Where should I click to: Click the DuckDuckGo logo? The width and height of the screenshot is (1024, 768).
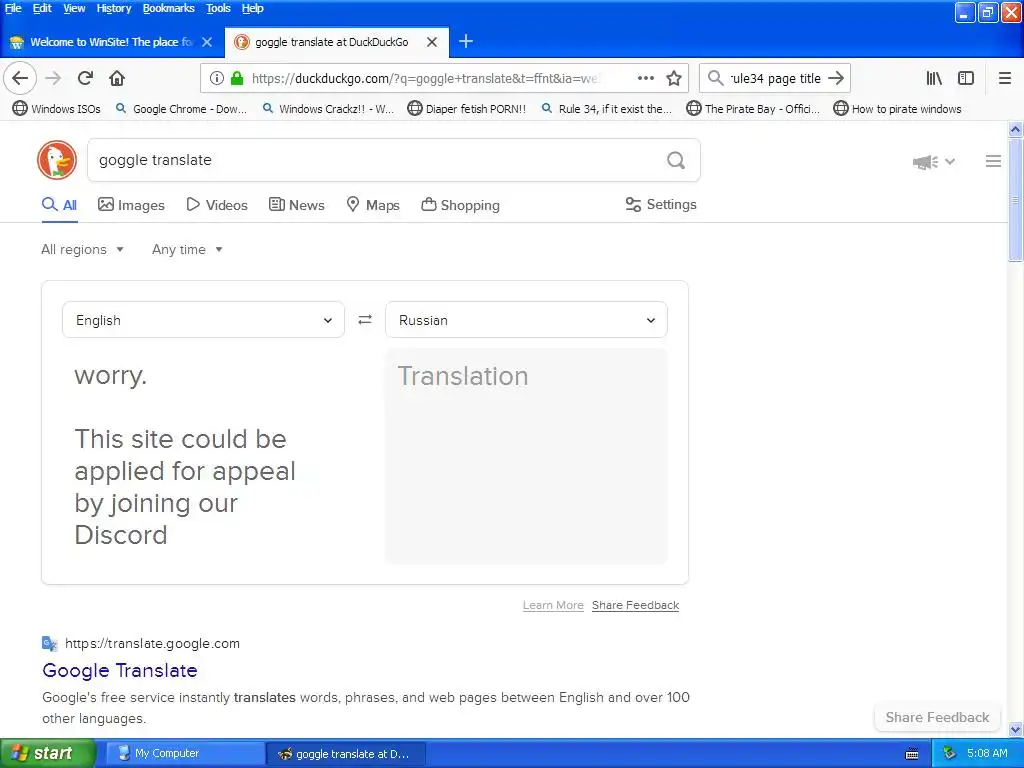point(57,160)
